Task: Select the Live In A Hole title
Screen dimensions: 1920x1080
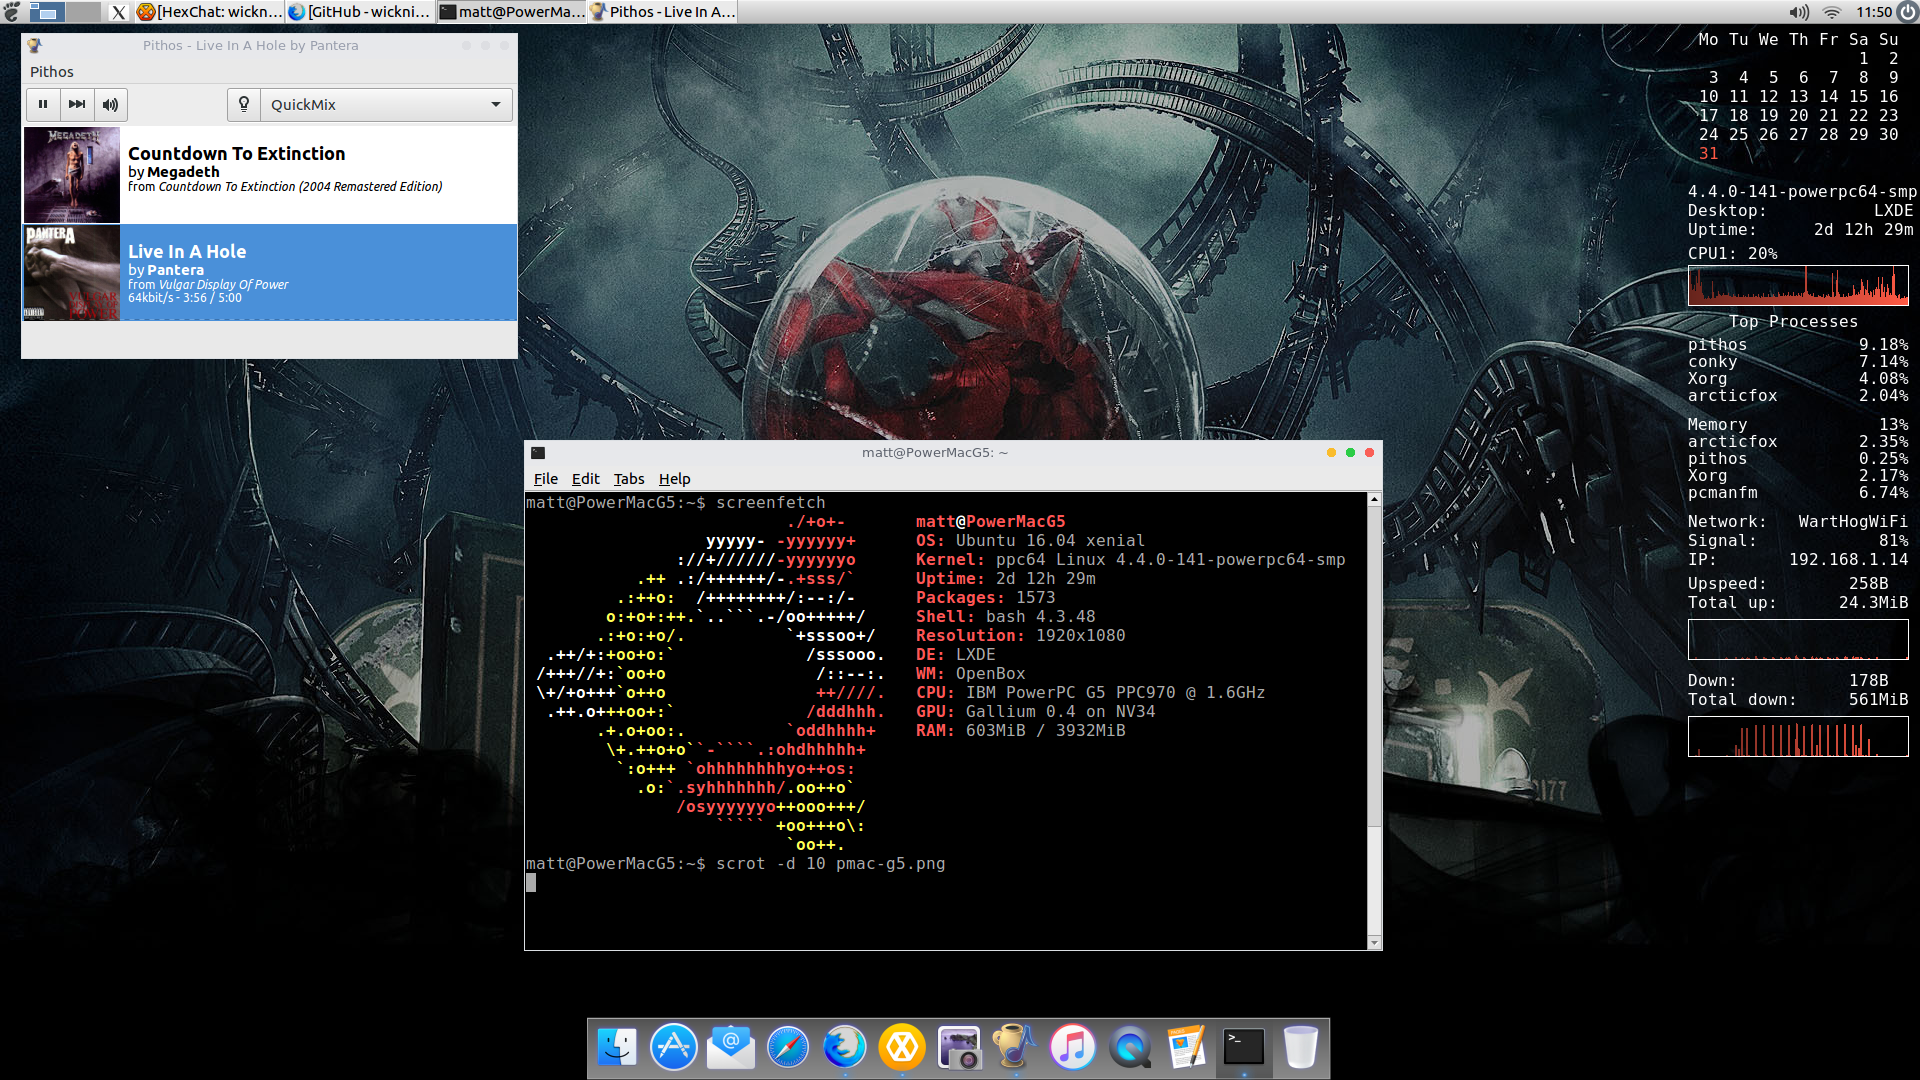Action: [x=187, y=251]
